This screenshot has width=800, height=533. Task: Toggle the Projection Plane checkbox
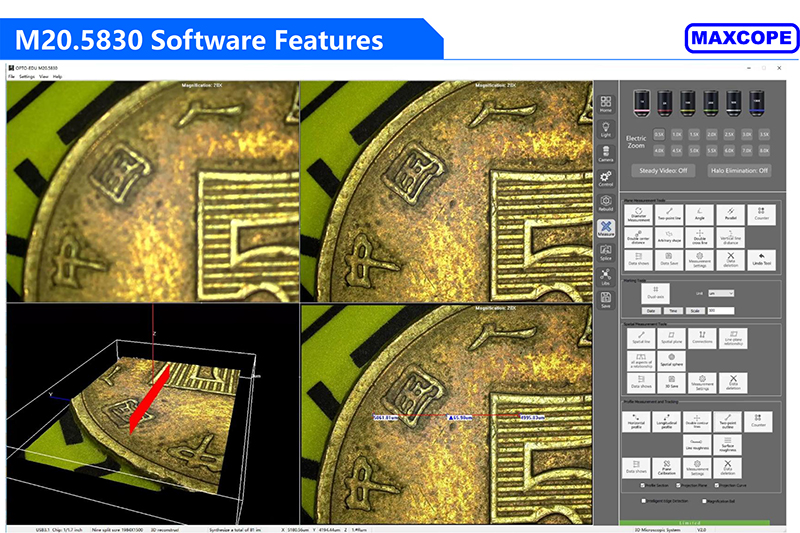coord(679,486)
